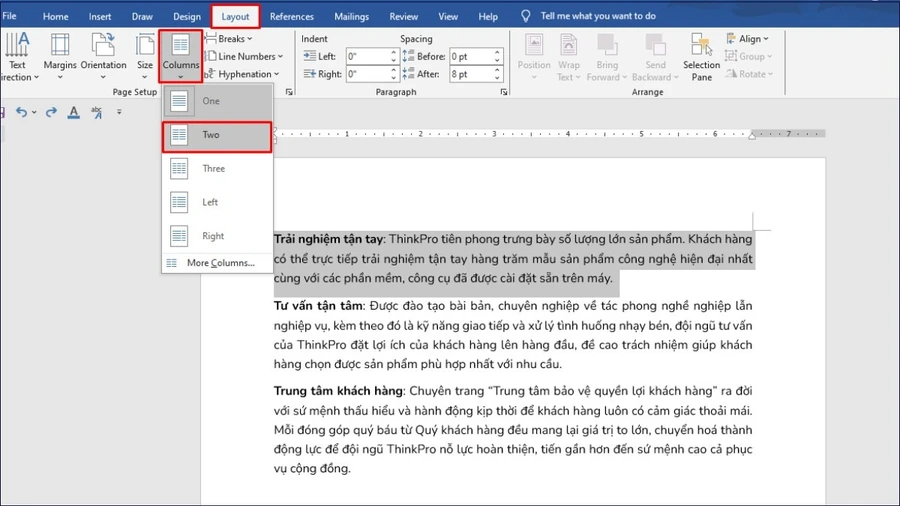Viewport: 900px width, 506px height.
Task: Click the Bring Forward icon
Action: pos(607,45)
